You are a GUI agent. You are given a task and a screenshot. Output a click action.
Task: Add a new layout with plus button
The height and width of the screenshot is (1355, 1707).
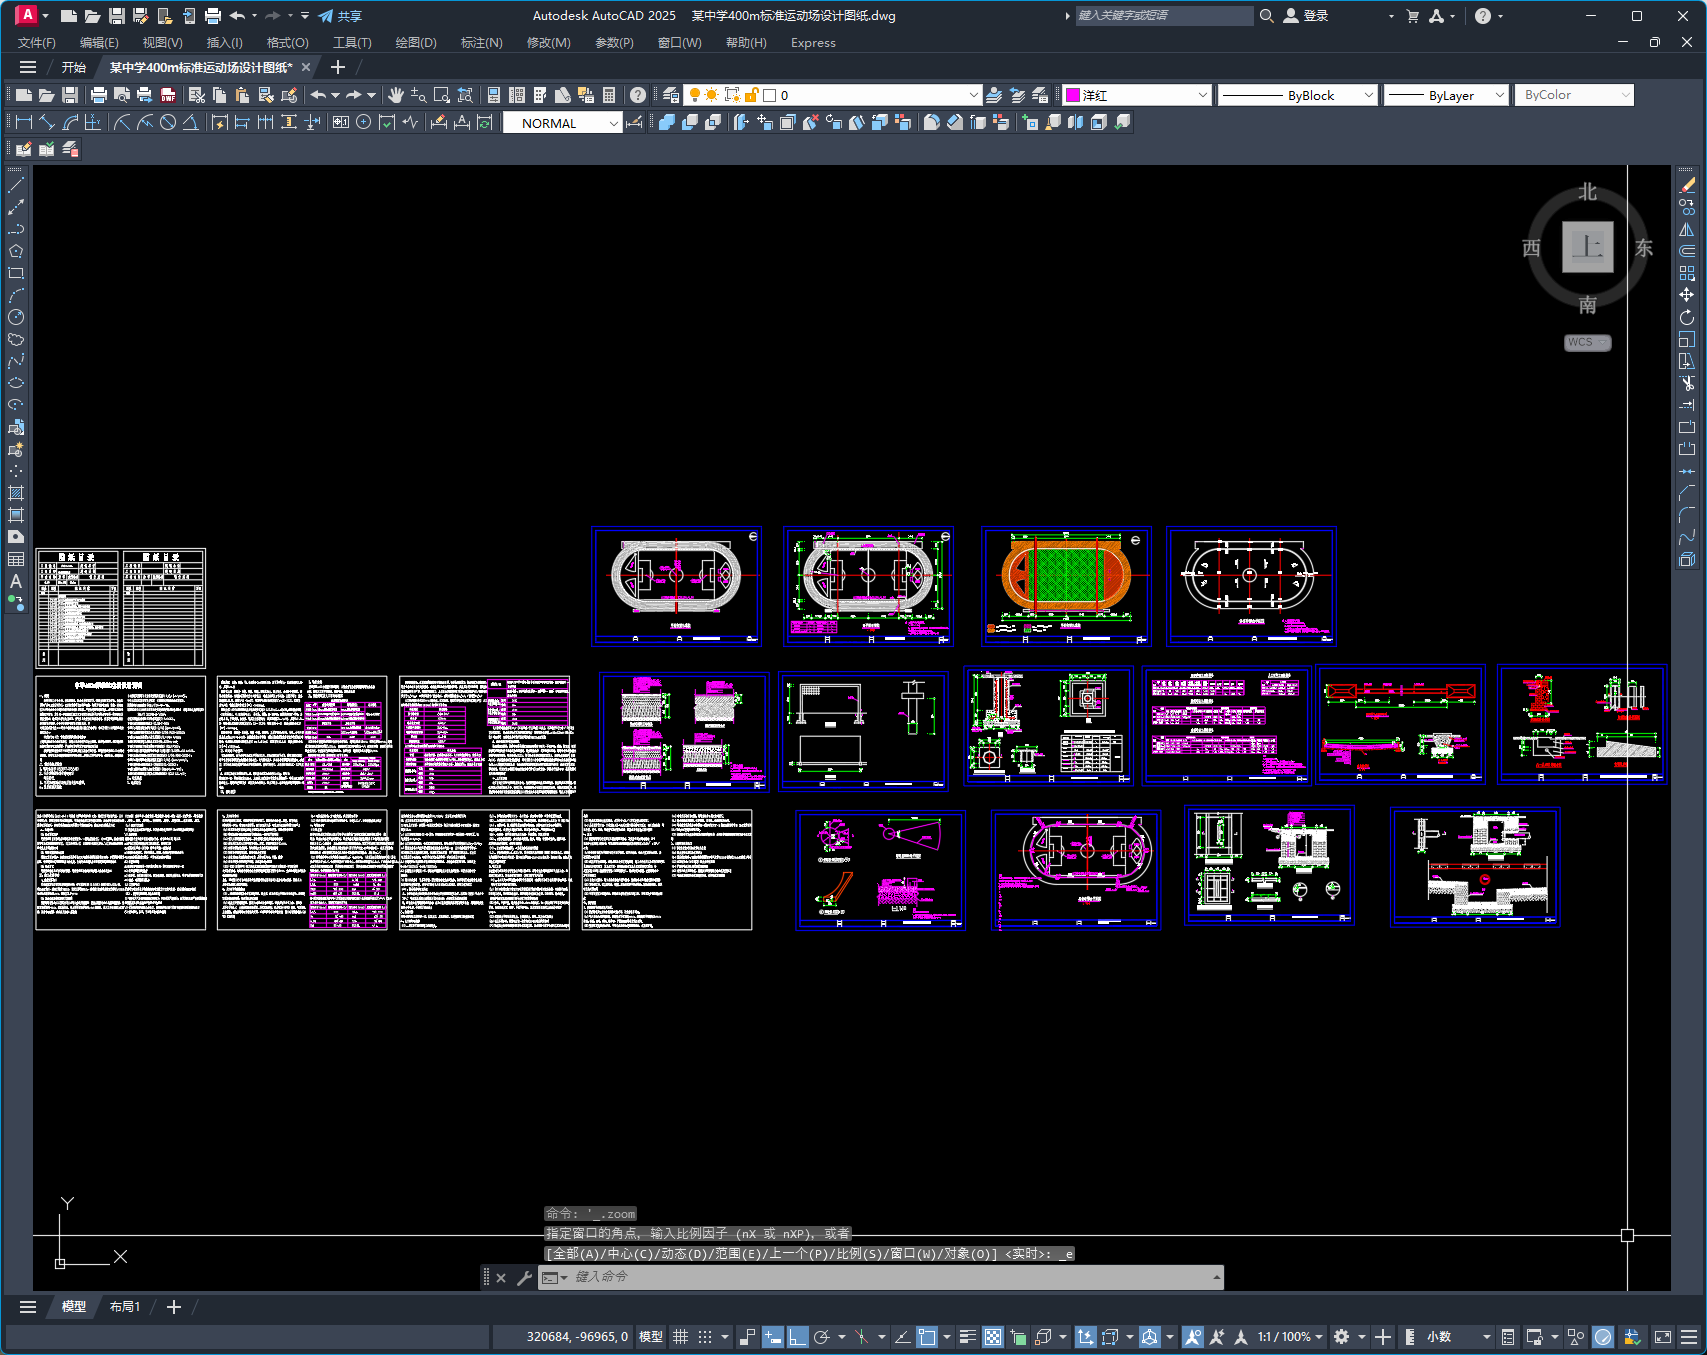(174, 1307)
